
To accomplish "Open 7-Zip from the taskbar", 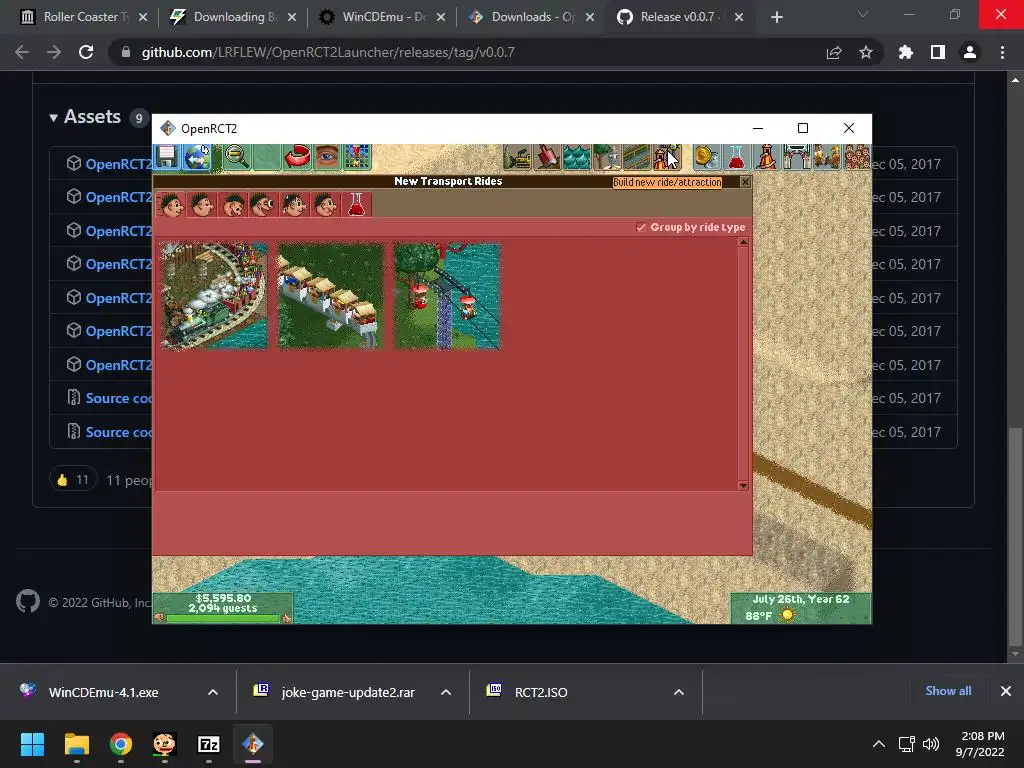I will 209,744.
